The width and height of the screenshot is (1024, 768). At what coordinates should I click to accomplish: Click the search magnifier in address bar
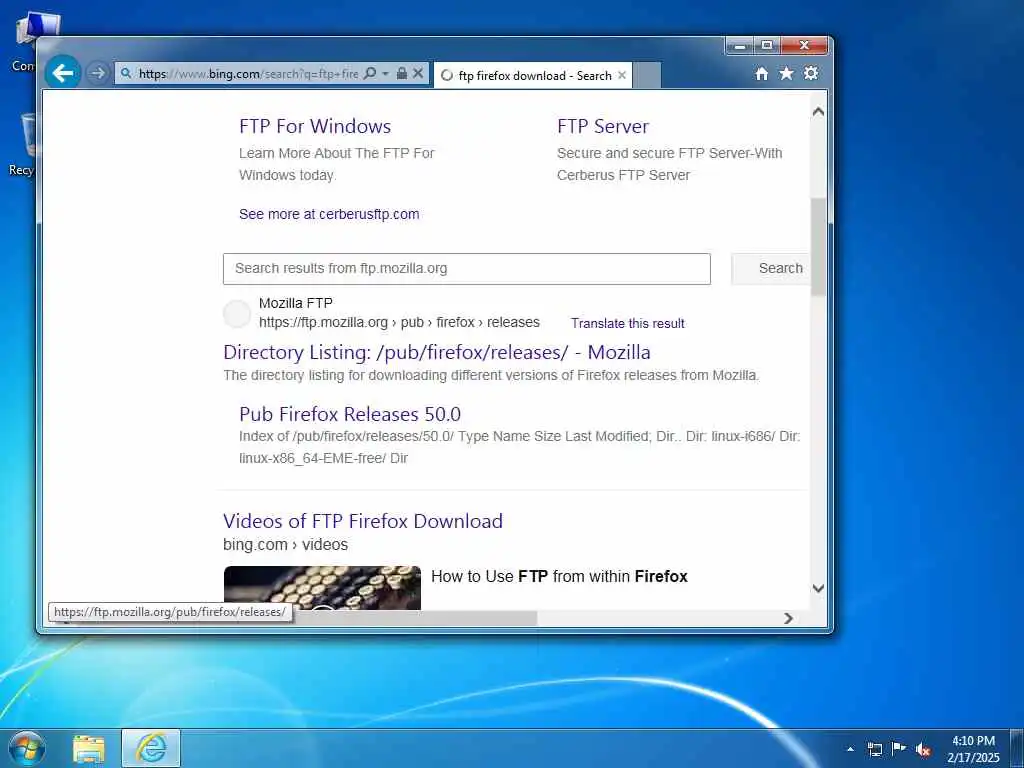tap(370, 73)
